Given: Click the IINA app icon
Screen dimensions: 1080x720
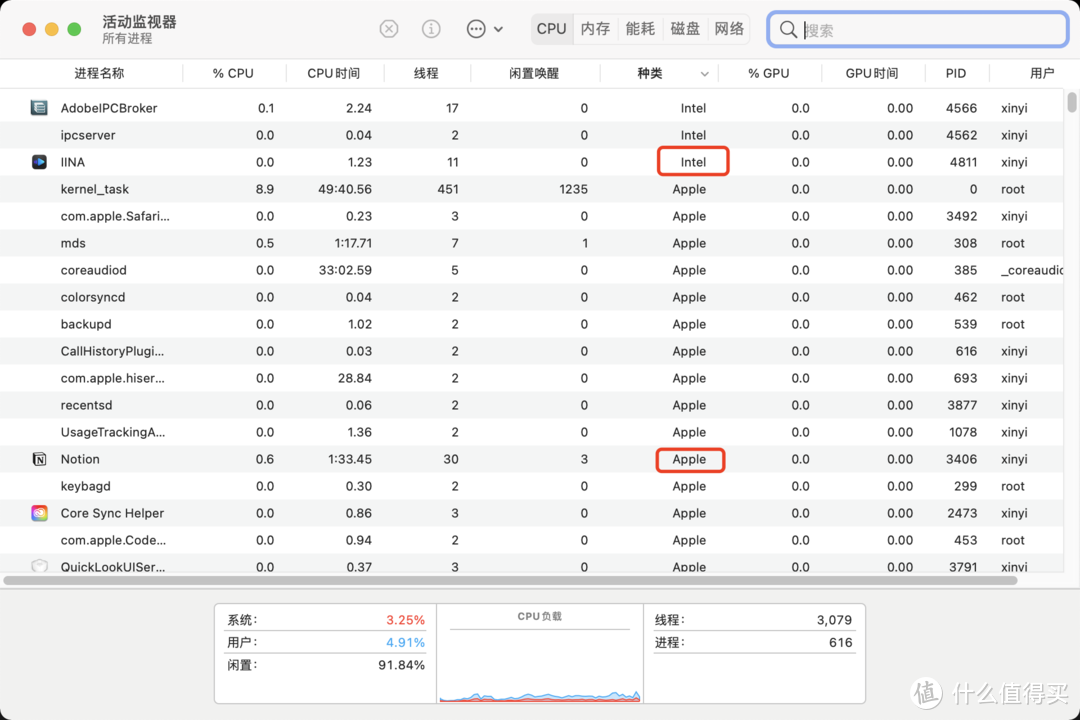Looking at the screenshot, I should [38, 161].
